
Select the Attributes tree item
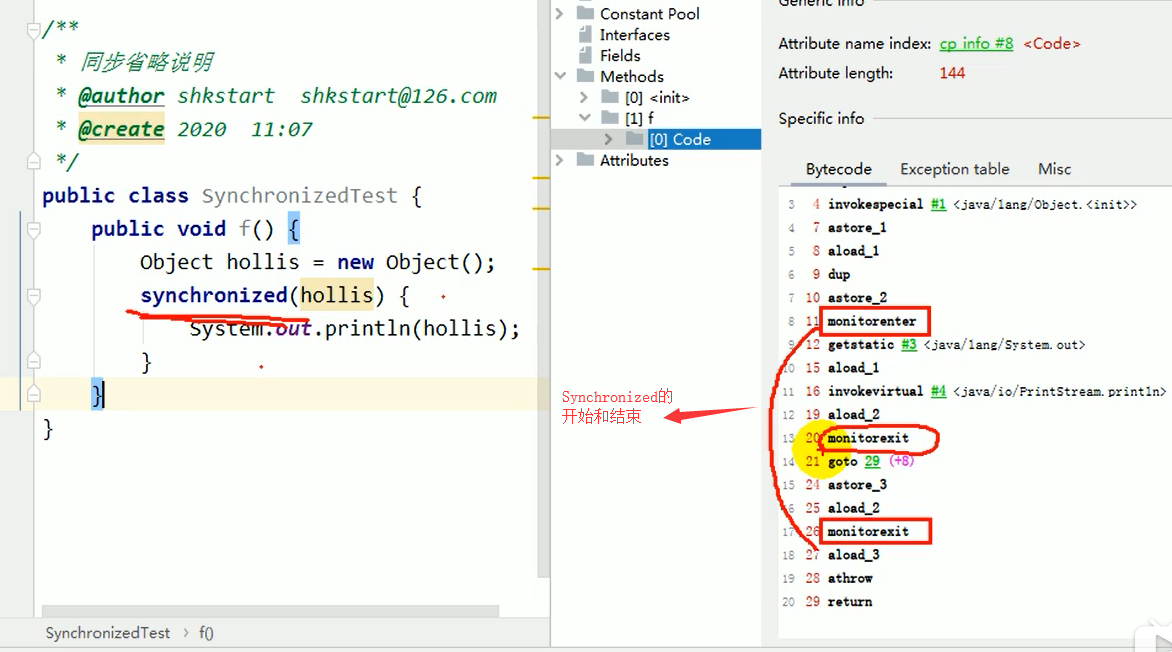click(634, 160)
